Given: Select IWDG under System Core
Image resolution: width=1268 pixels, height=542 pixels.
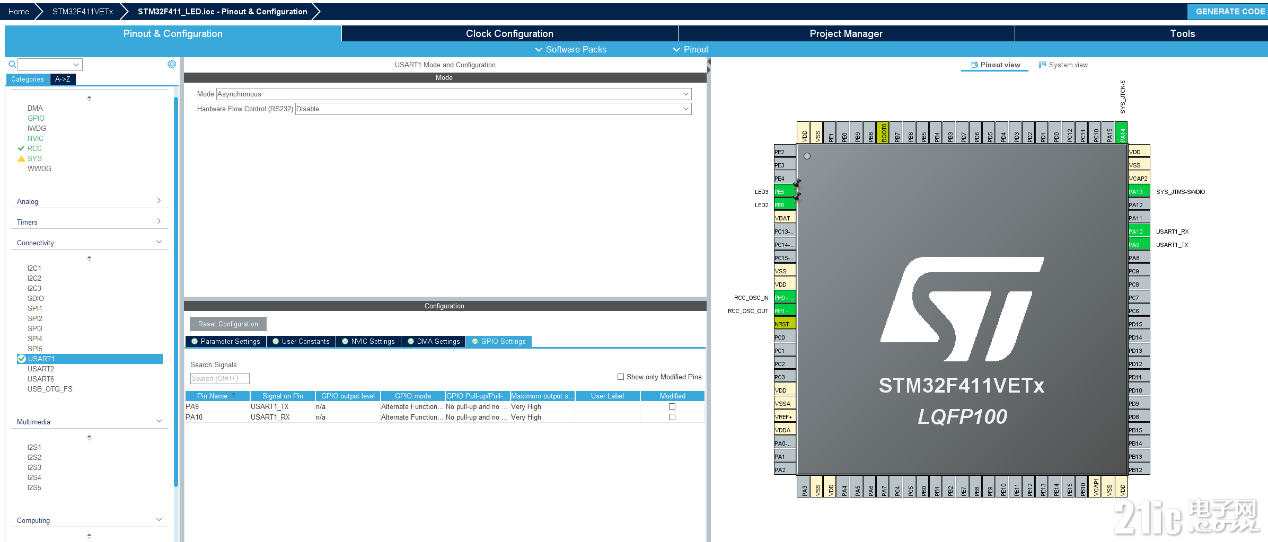Looking at the screenshot, I should (37, 128).
